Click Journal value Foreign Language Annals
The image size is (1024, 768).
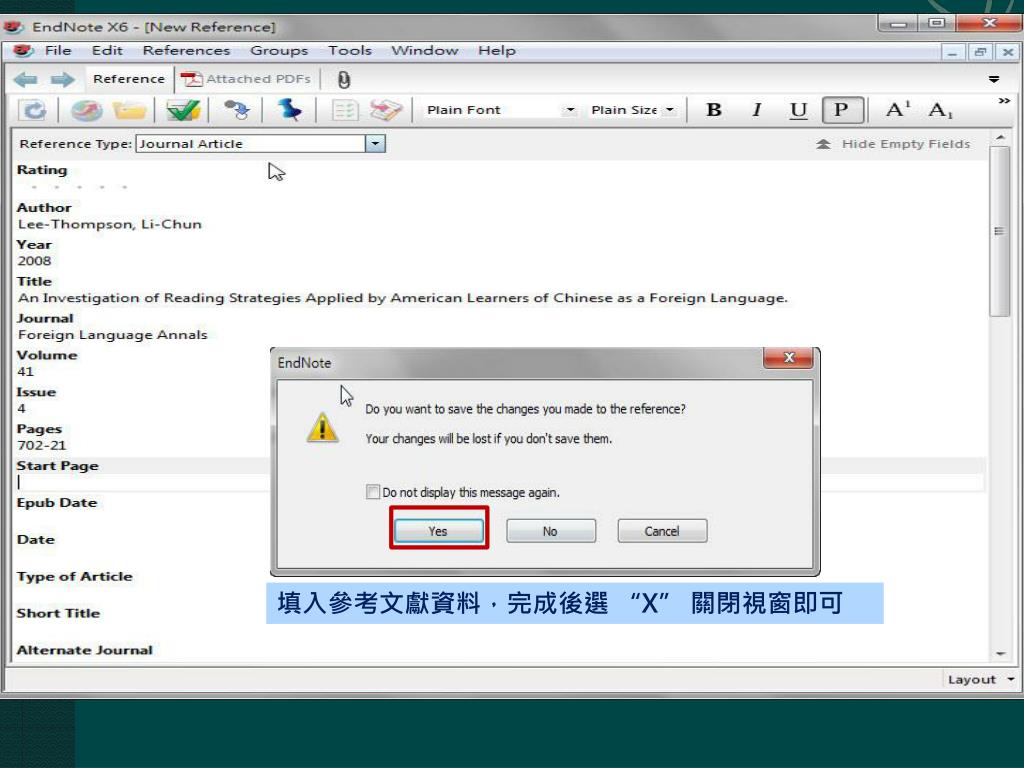[112, 334]
